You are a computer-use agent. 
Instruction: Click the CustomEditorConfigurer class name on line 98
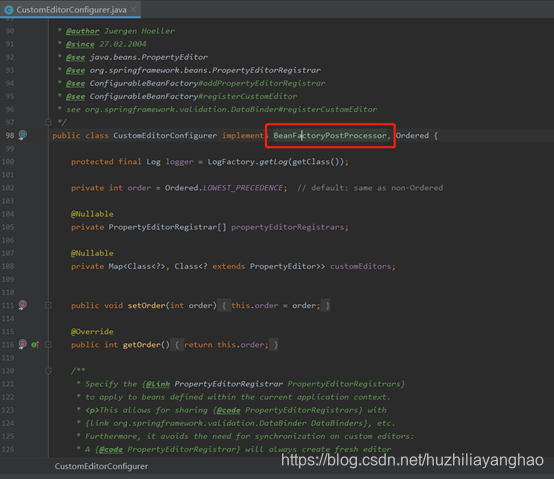(x=165, y=136)
